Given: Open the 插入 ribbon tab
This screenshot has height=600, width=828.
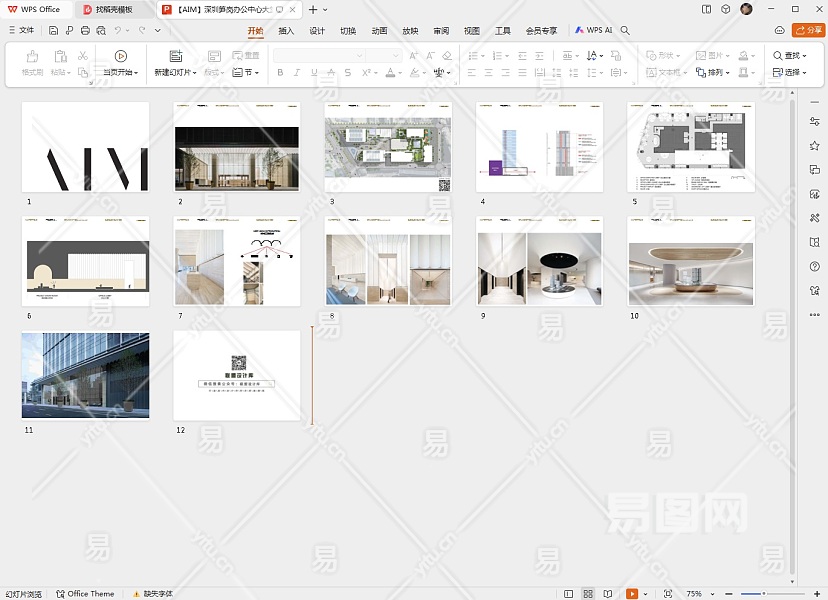Looking at the screenshot, I should click(x=286, y=31).
